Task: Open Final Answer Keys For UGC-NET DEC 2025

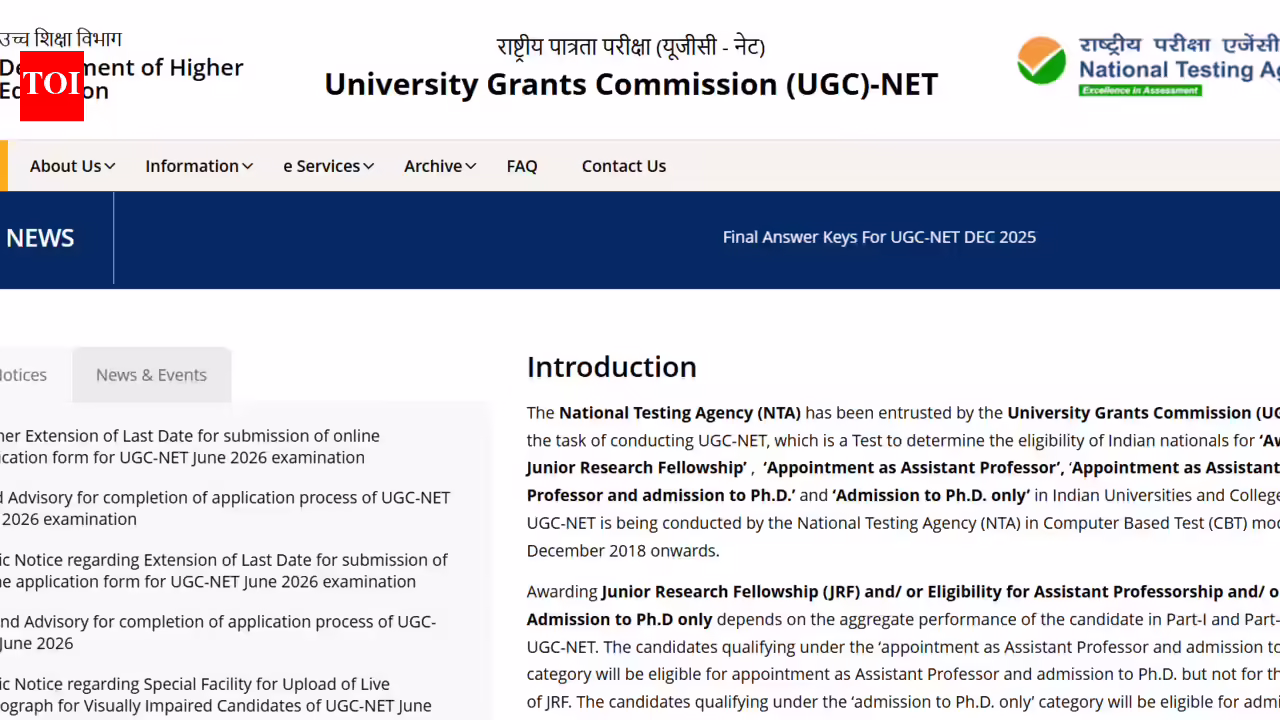Action: [879, 237]
